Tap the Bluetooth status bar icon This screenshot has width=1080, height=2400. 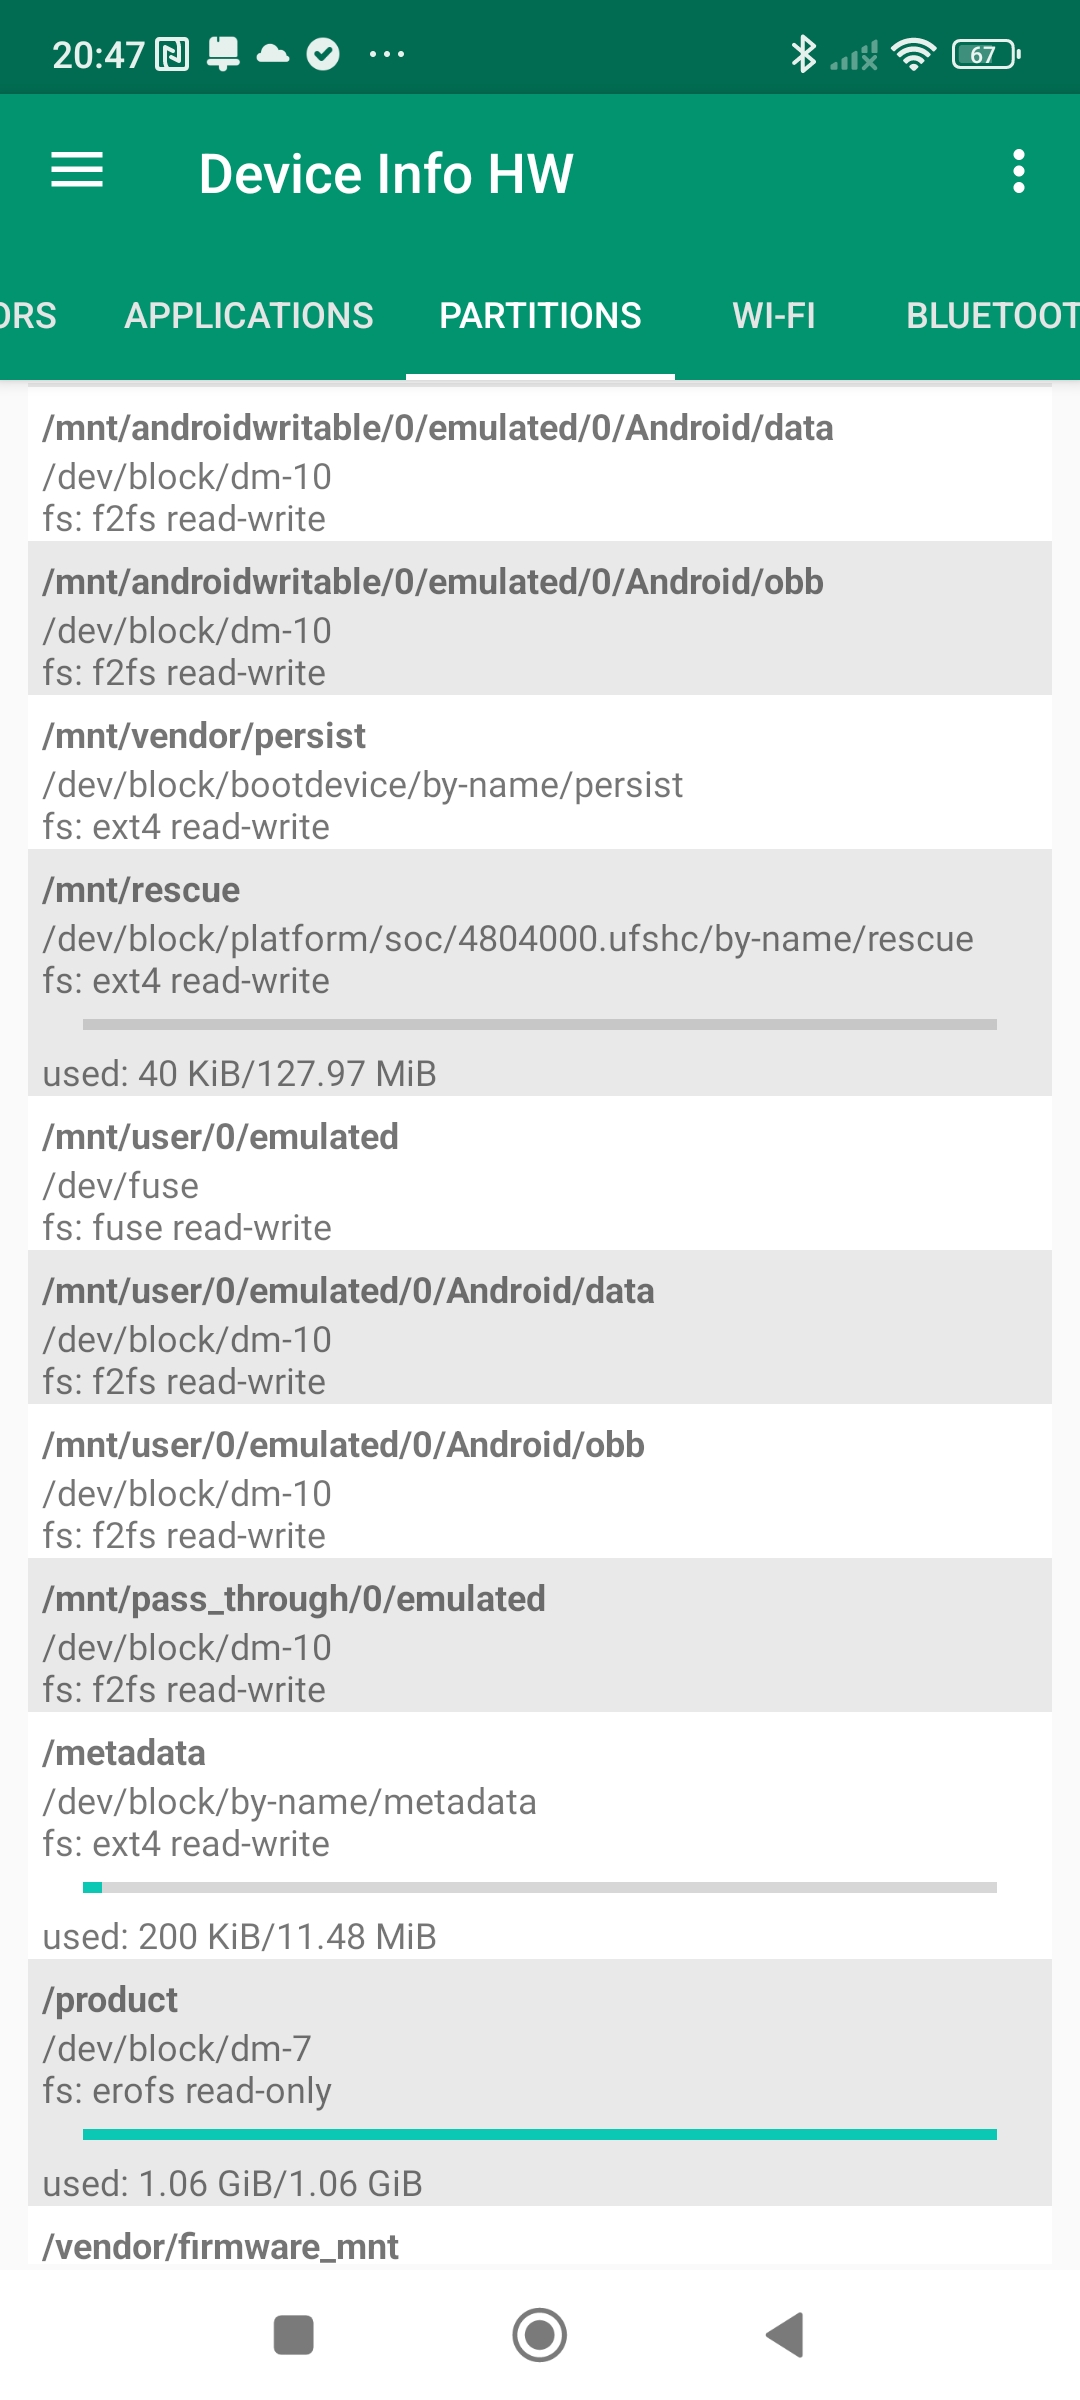pyautogui.click(x=803, y=54)
